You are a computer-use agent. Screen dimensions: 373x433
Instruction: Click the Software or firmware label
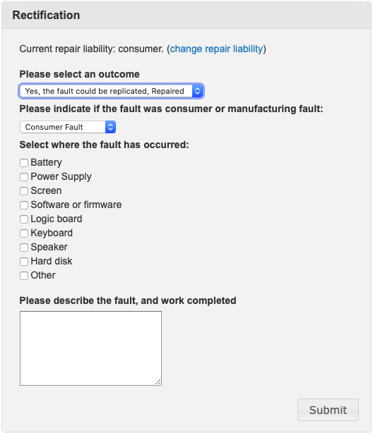76,205
